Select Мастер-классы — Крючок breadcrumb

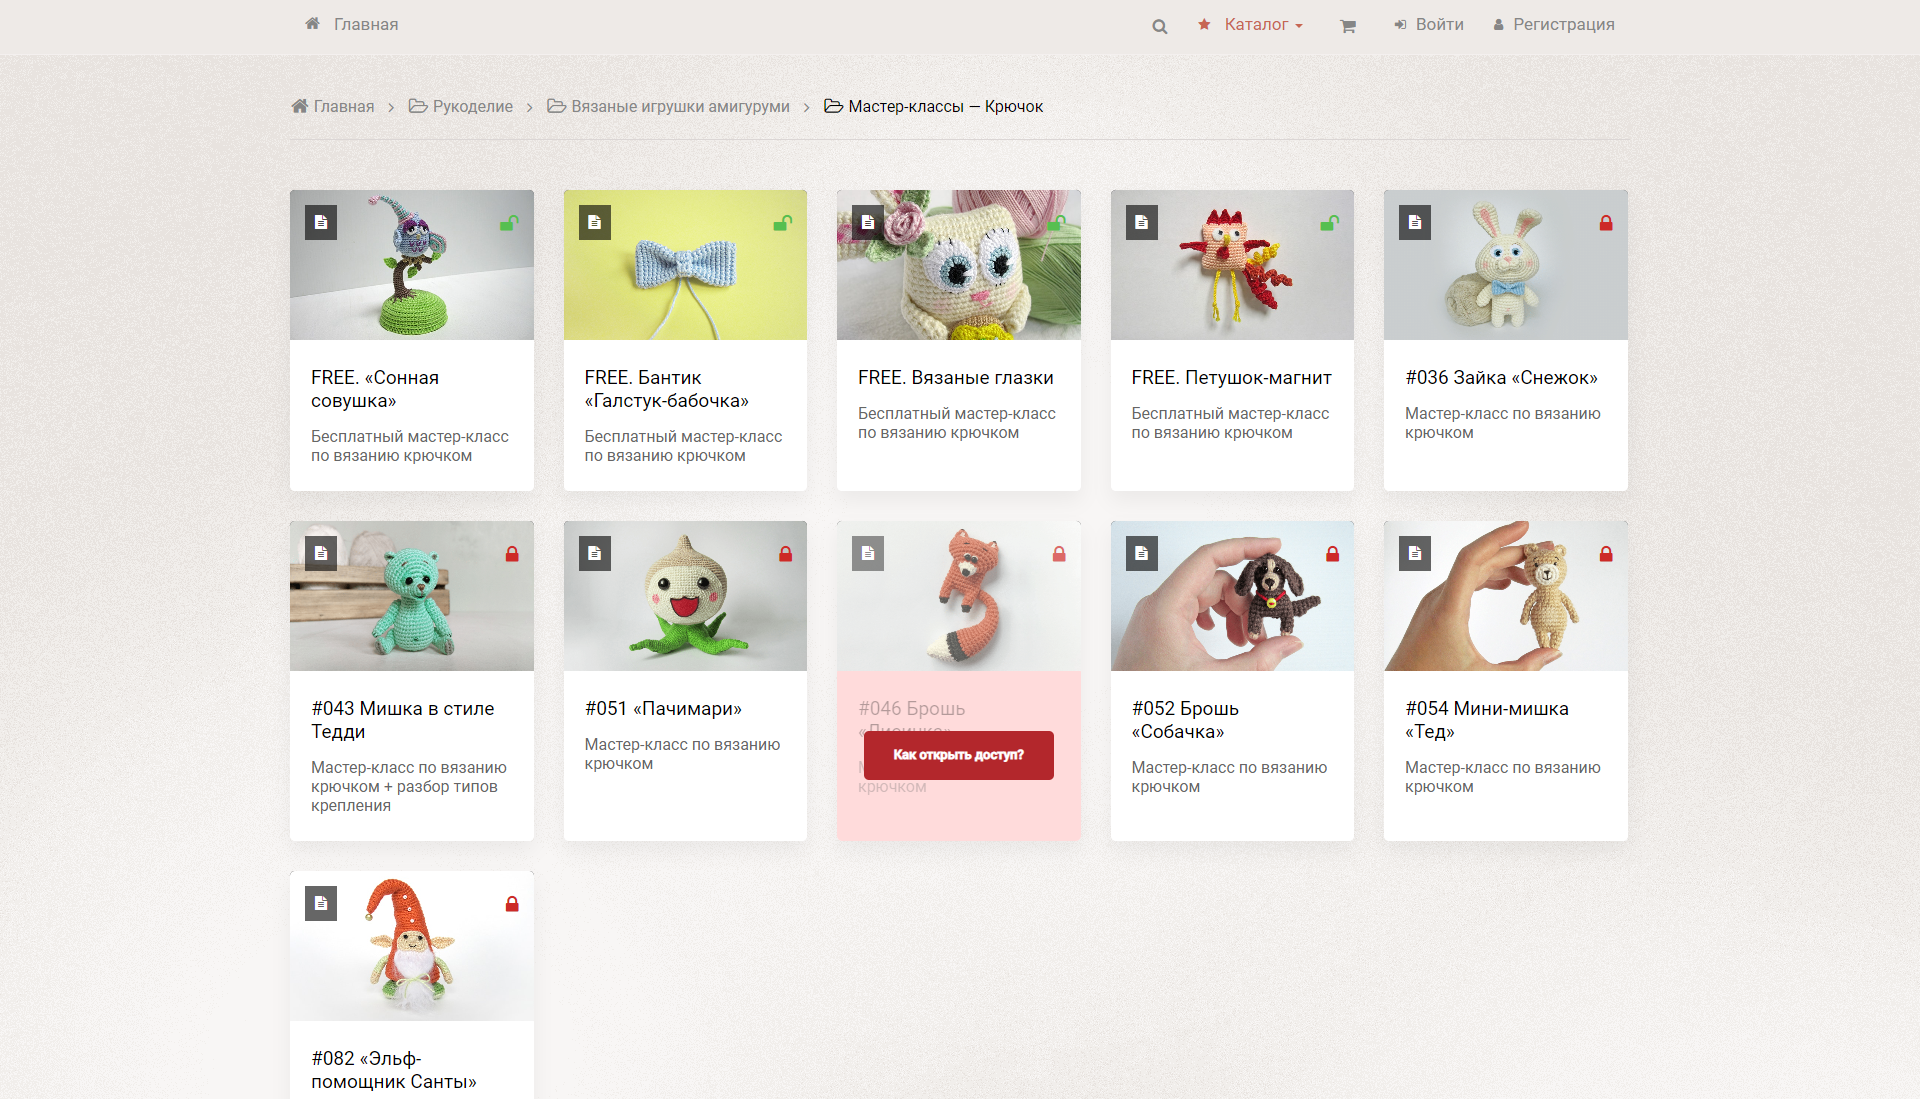[933, 106]
